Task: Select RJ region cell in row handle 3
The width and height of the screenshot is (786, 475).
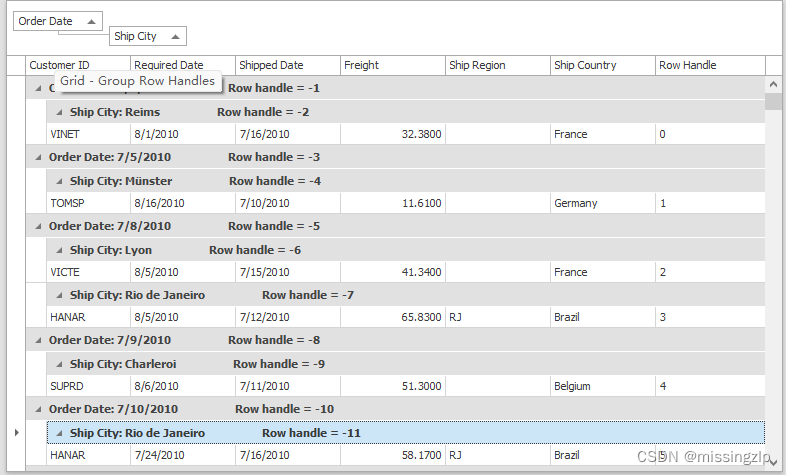Action: coord(498,317)
